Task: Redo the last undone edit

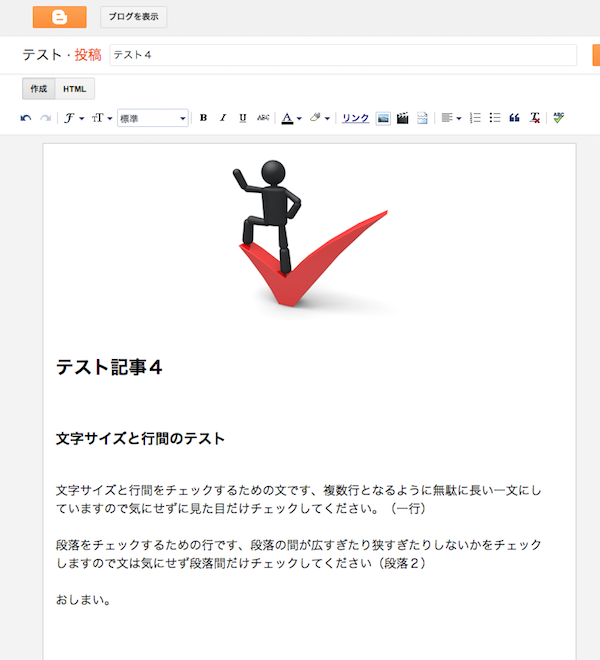Action: coord(45,118)
